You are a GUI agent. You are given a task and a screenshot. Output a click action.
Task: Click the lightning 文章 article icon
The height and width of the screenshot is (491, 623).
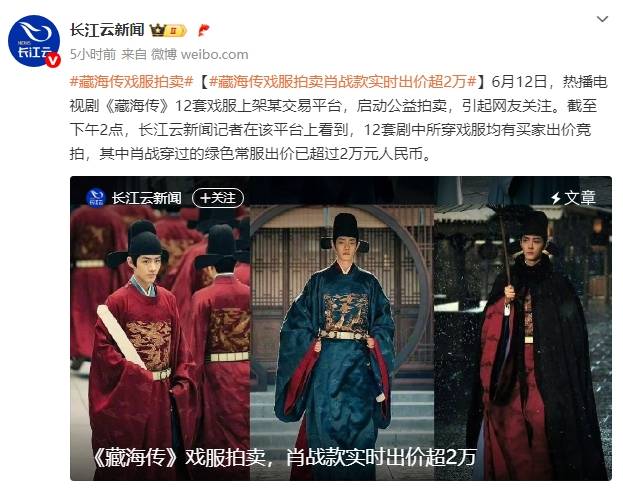click(x=556, y=198)
